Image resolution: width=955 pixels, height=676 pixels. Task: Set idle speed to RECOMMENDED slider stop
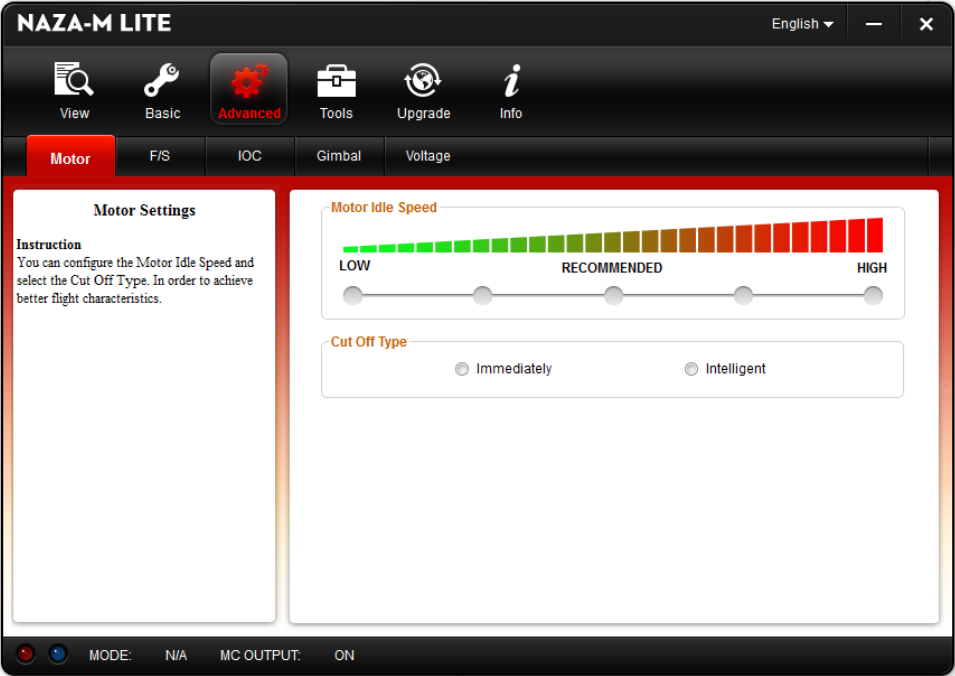pyautogui.click(x=613, y=295)
